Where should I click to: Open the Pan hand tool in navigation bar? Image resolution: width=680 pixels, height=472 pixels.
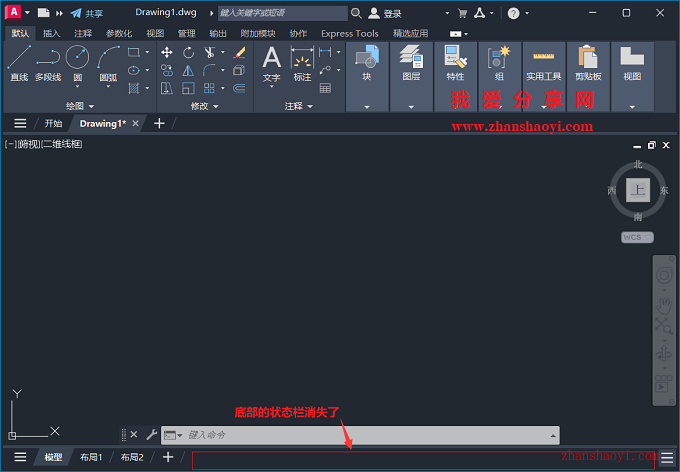coord(664,305)
